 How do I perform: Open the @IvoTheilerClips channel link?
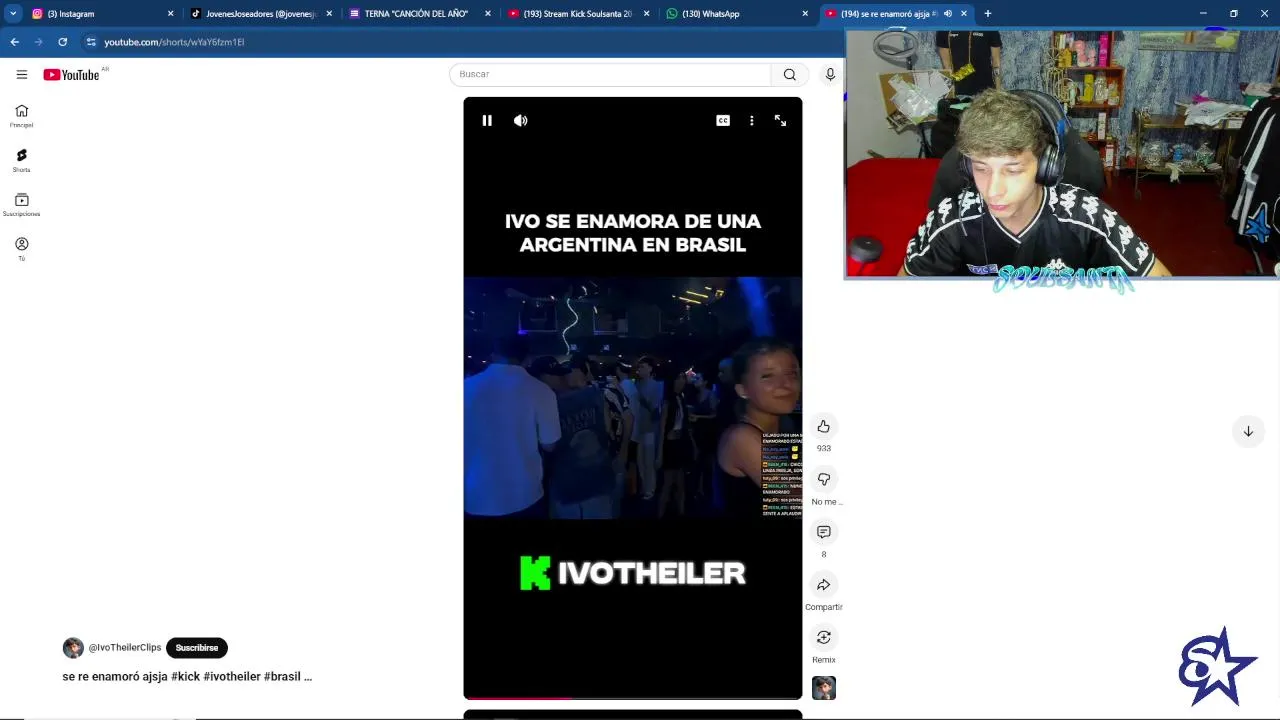click(x=125, y=648)
